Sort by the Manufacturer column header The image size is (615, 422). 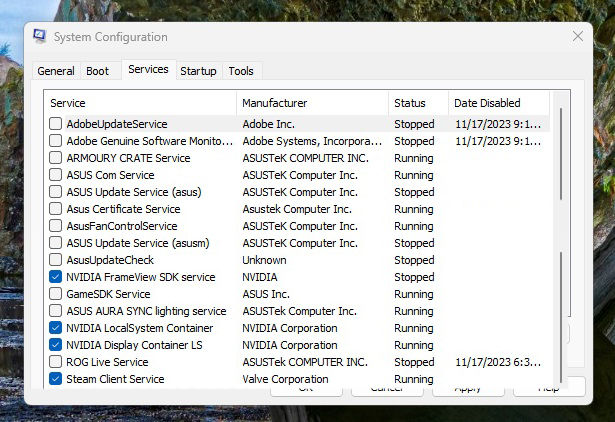pos(312,103)
